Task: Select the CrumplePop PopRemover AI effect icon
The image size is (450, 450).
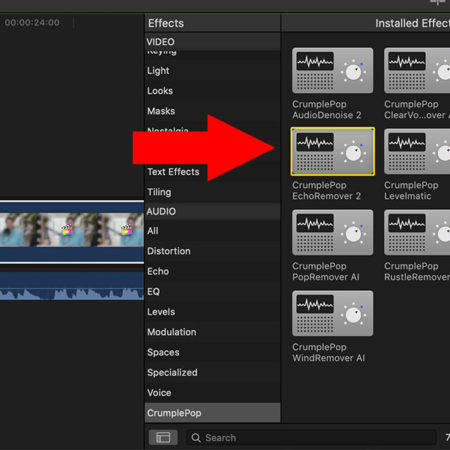Action: (332, 232)
